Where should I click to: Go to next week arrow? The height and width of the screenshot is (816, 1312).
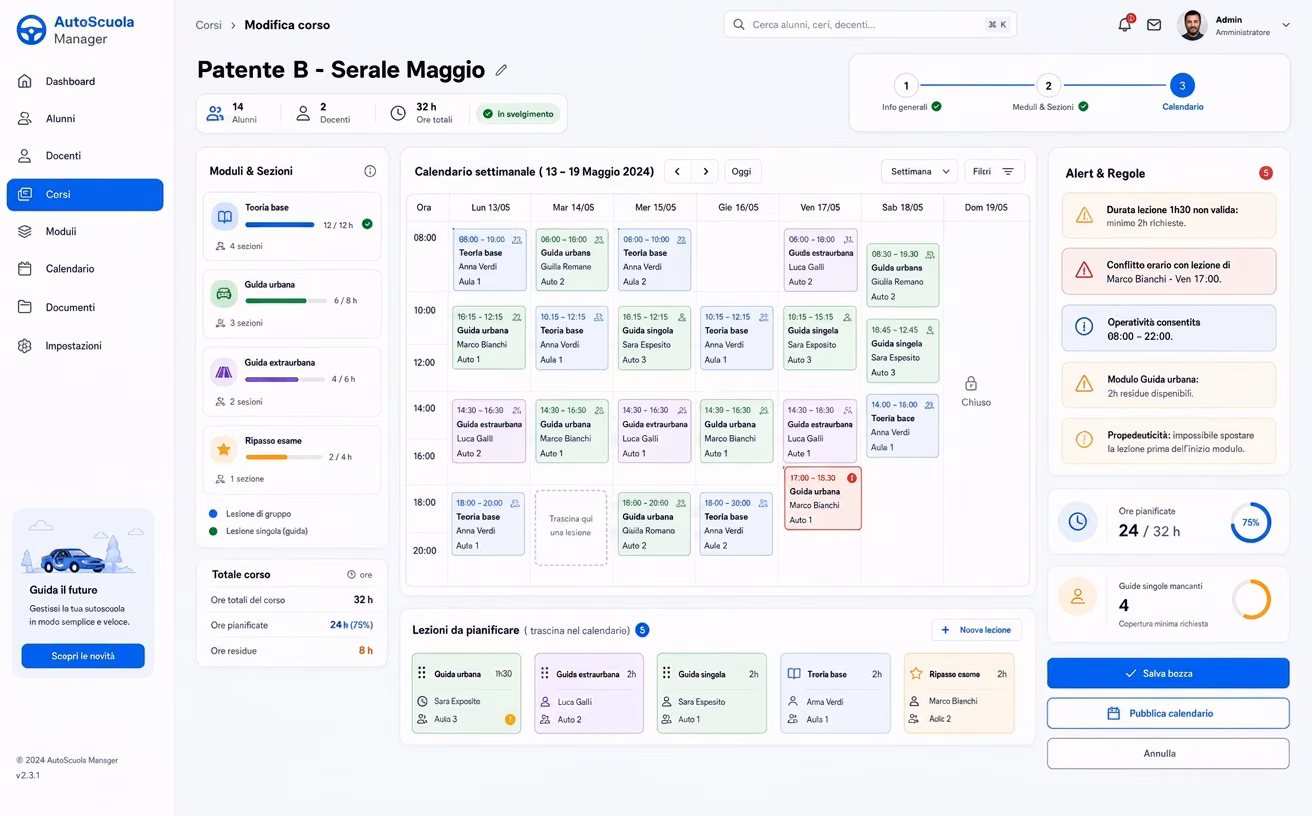705,172
